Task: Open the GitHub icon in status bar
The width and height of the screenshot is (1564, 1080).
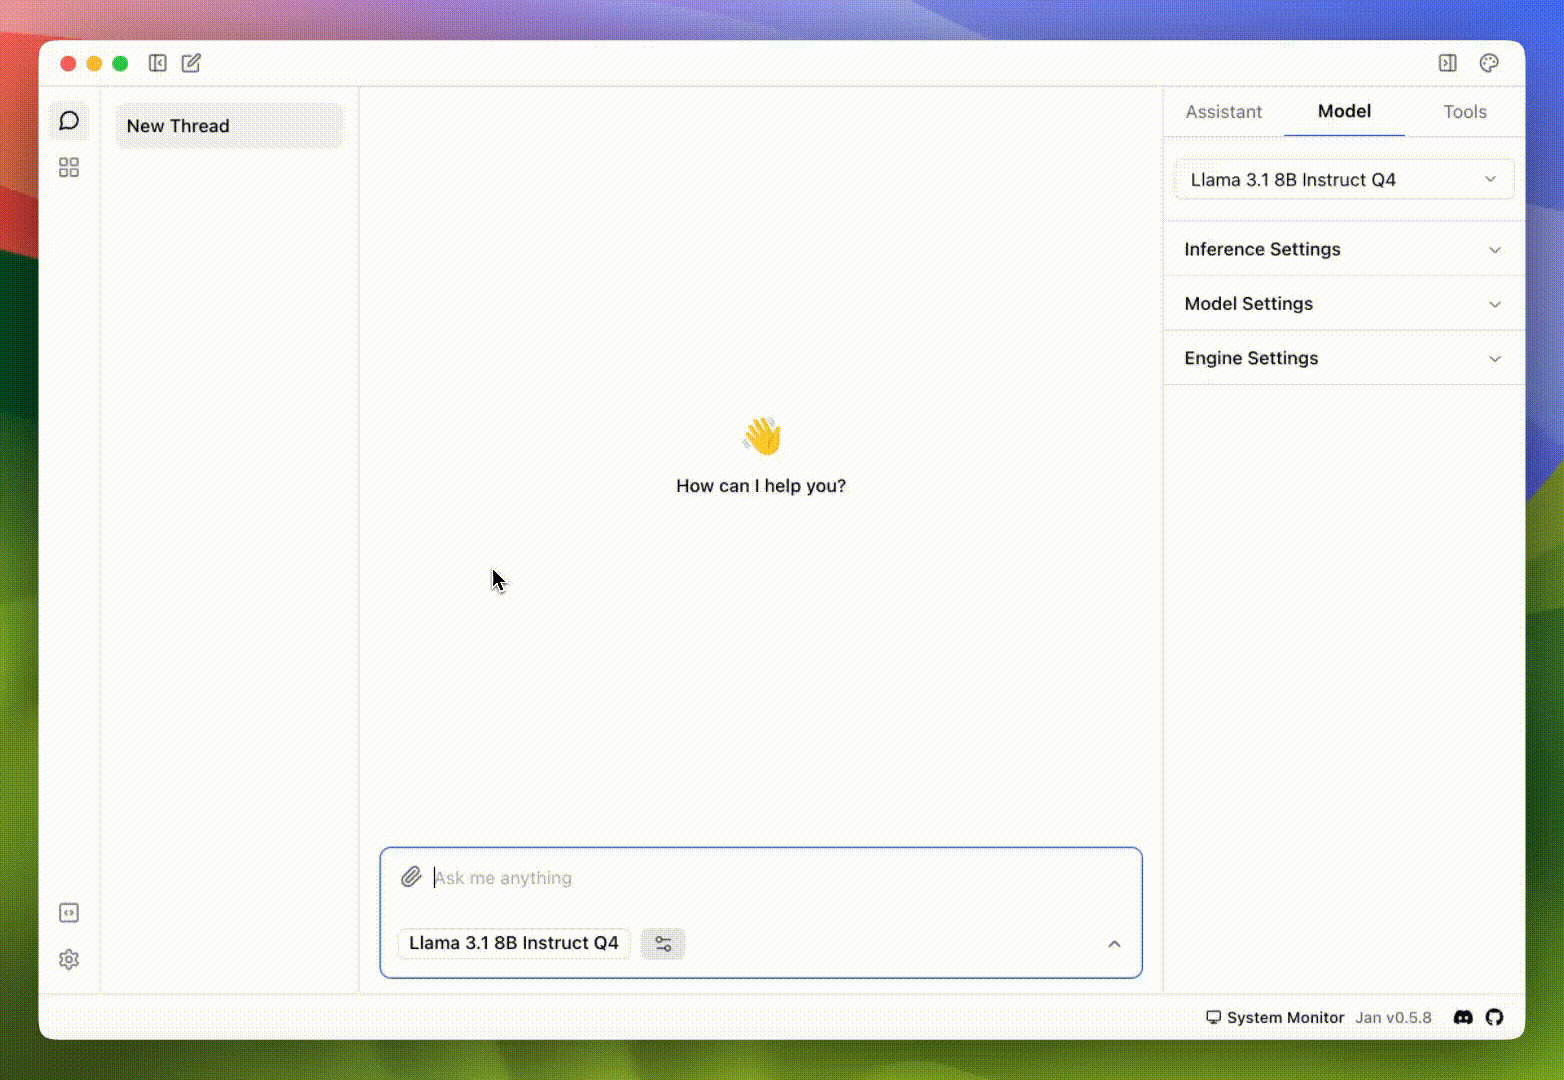Action: pos(1494,1017)
